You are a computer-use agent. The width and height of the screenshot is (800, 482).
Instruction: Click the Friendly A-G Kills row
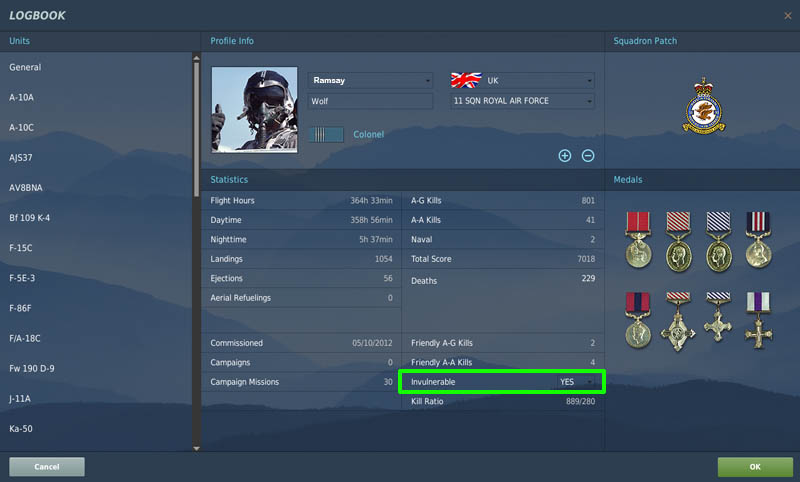(x=503, y=343)
